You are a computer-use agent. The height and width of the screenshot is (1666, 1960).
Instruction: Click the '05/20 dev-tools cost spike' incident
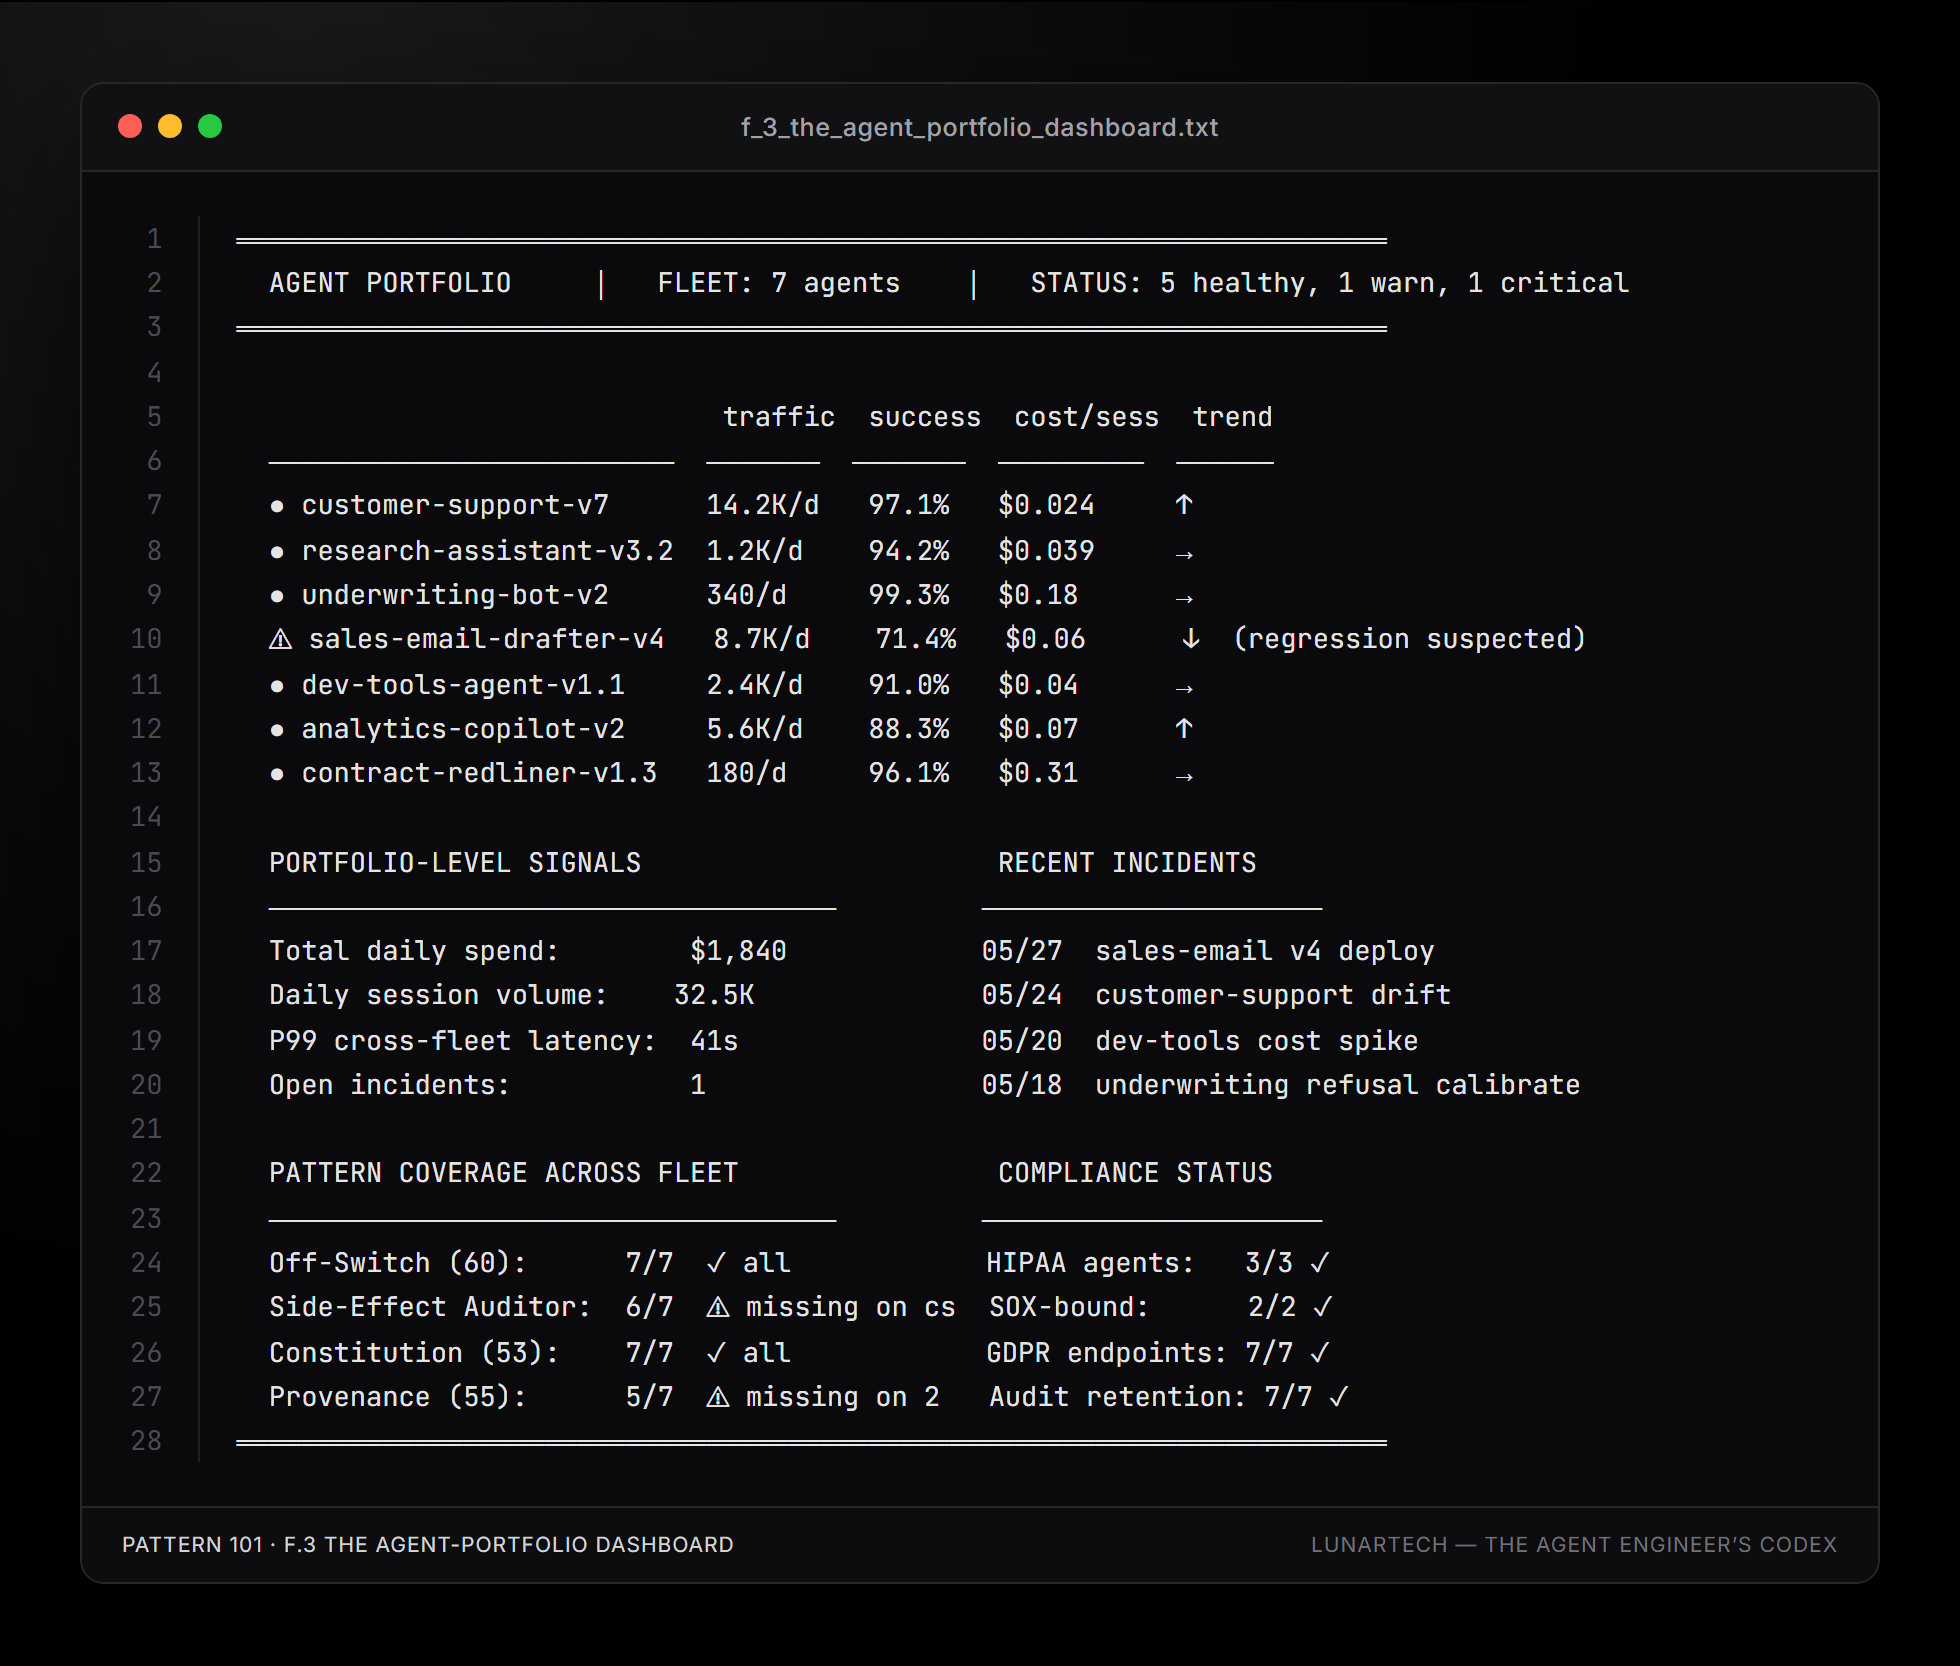click(1200, 1041)
